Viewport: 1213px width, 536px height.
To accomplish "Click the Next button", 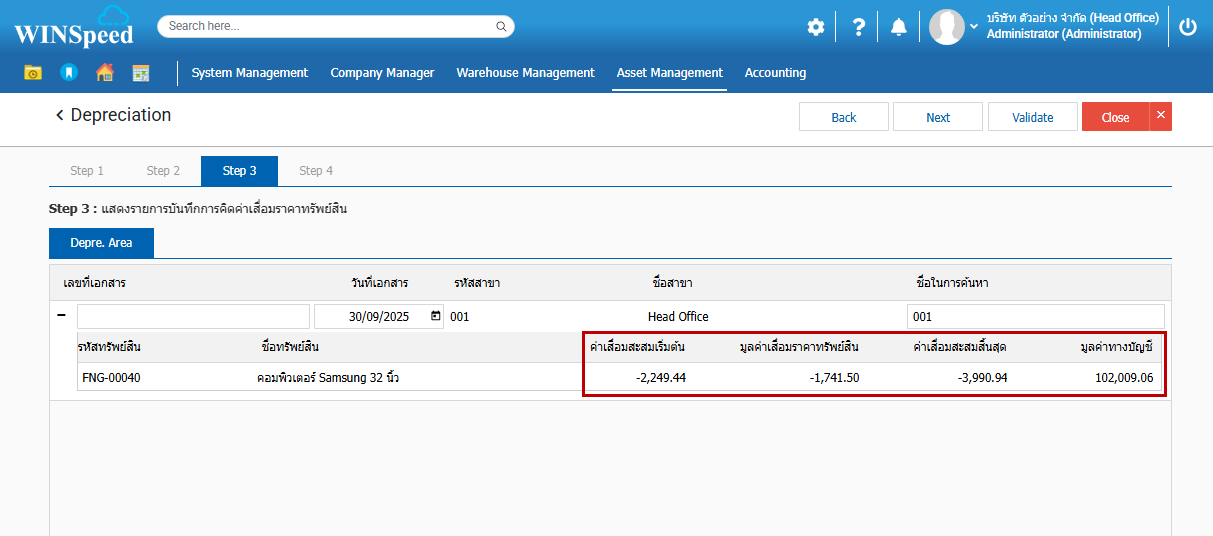I will (x=938, y=117).
